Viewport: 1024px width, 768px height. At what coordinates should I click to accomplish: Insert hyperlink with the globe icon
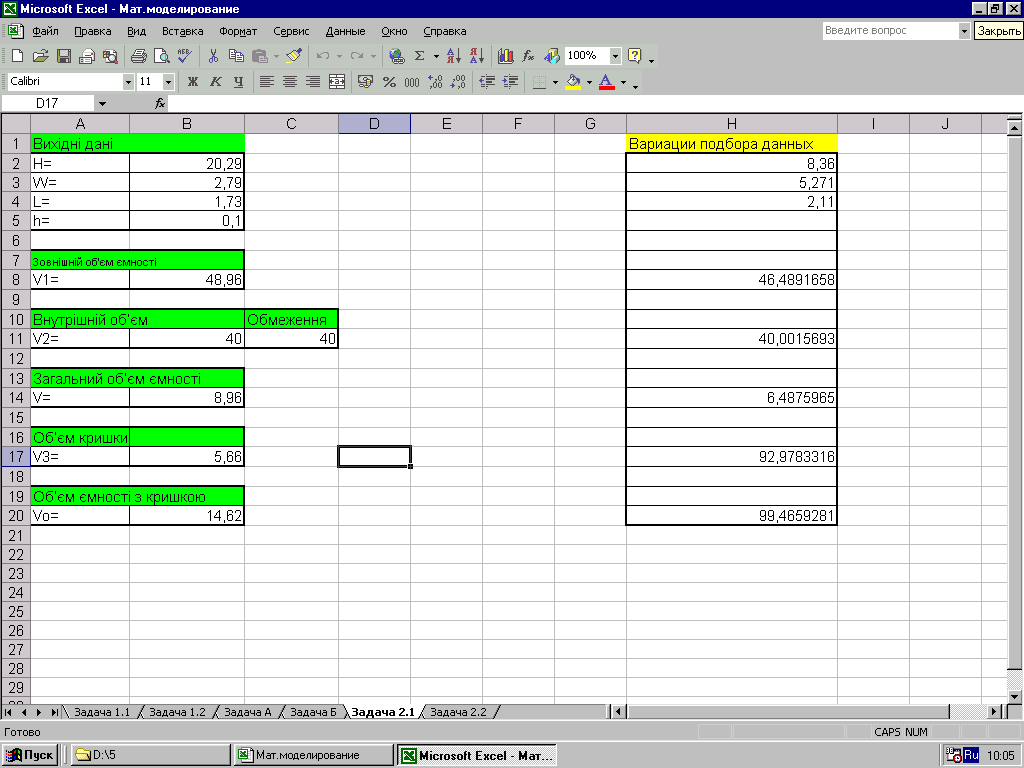(x=396, y=56)
